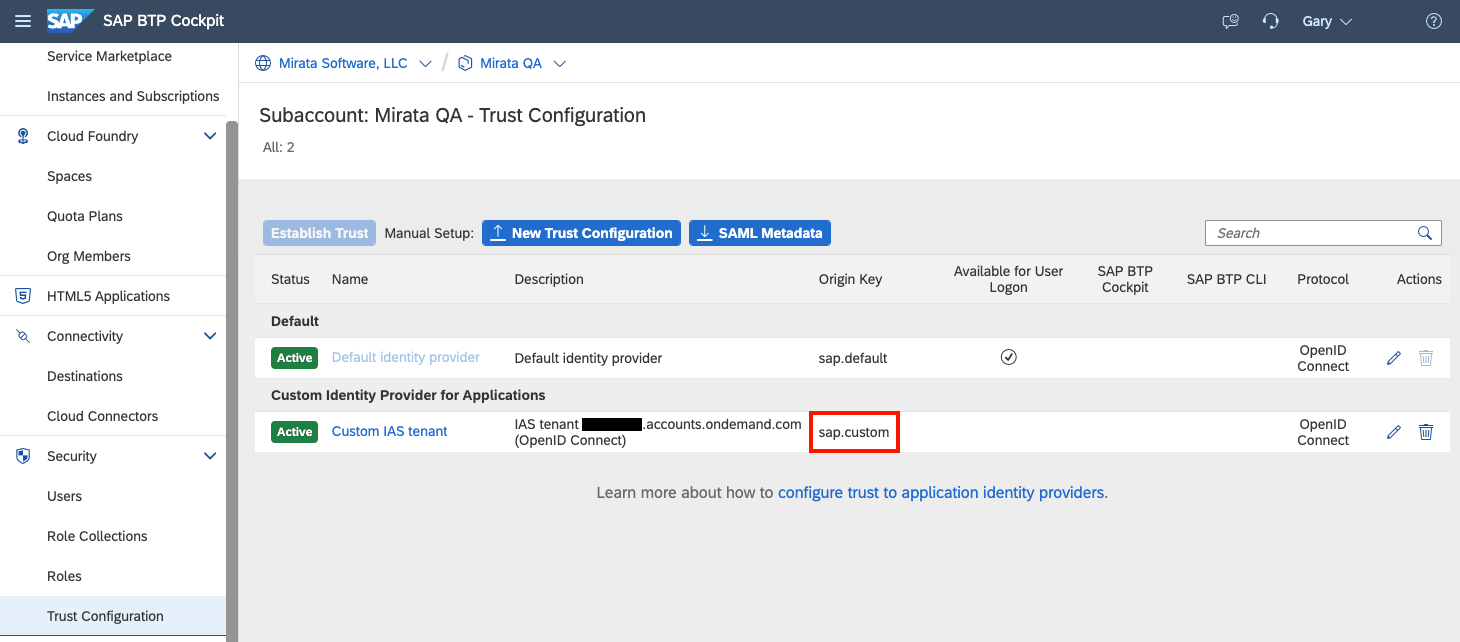The image size is (1460, 642).
Task: Open the hamburger navigation menu
Action: [24, 21]
